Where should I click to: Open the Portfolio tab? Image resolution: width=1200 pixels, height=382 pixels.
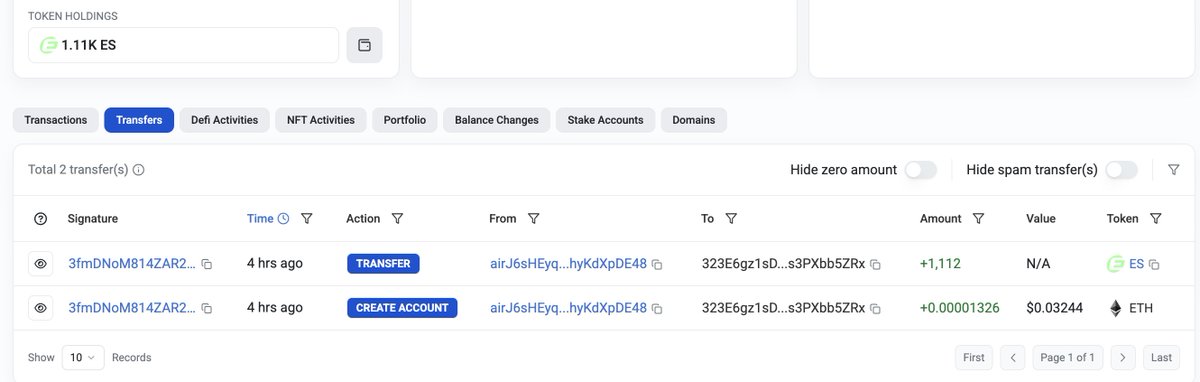pyautogui.click(x=404, y=120)
